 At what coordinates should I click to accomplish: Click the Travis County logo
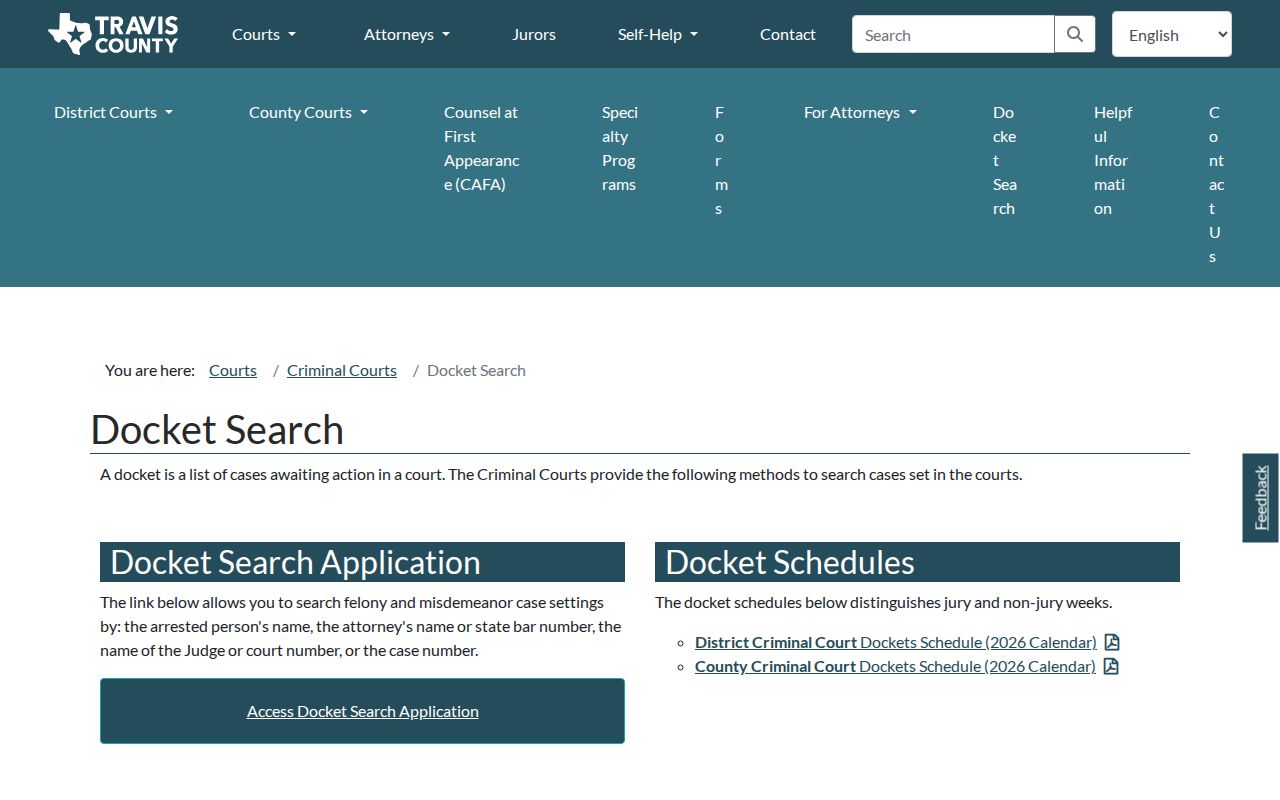113,34
